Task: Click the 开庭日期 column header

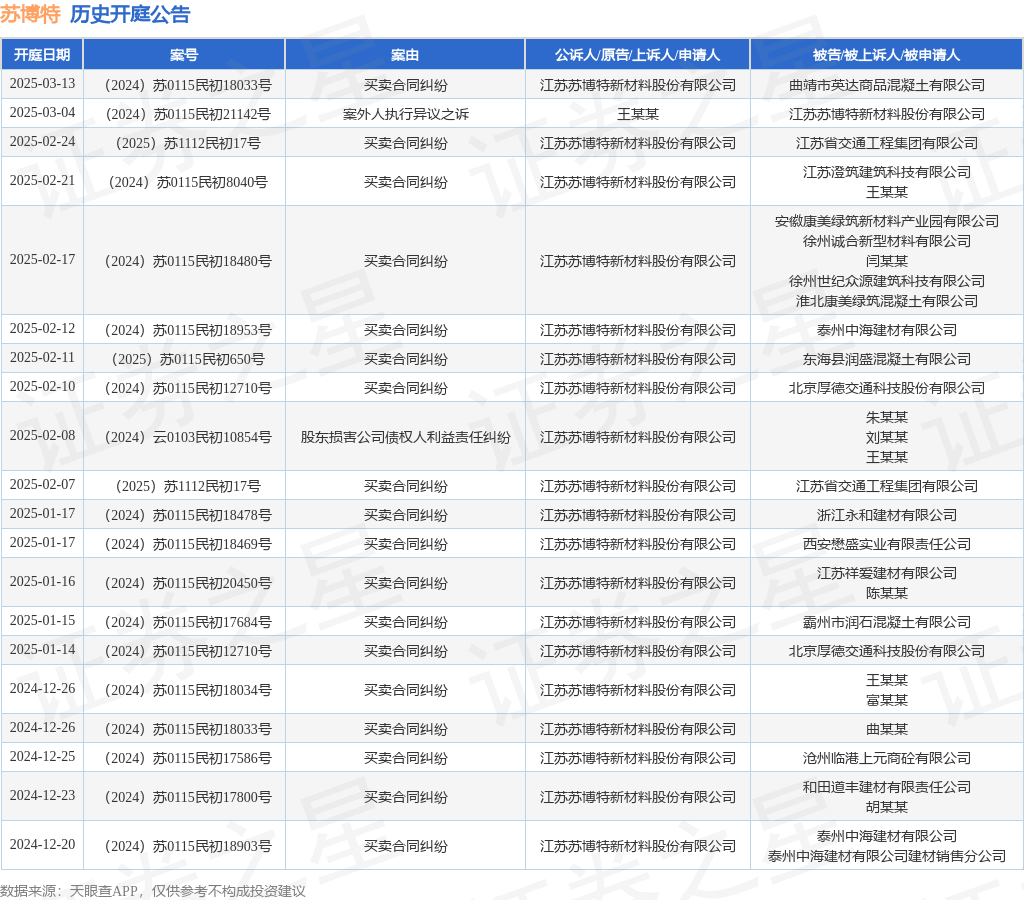Action: [x=42, y=55]
